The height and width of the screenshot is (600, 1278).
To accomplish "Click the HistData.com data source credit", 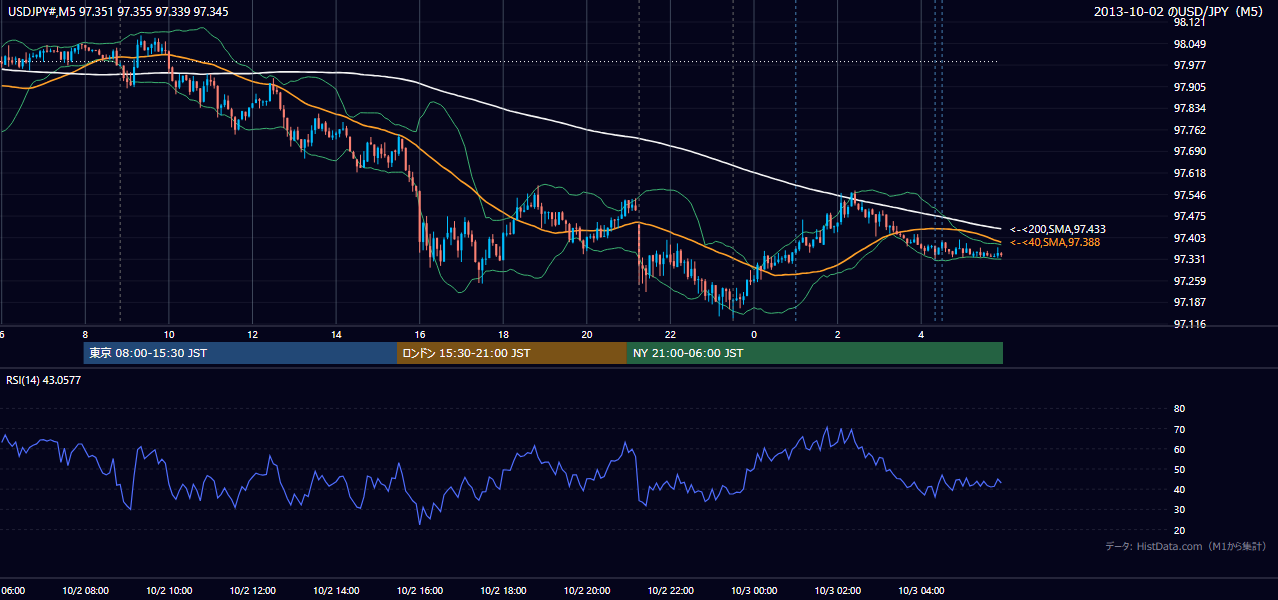I will pyautogui.click(x=1186, y=546).
